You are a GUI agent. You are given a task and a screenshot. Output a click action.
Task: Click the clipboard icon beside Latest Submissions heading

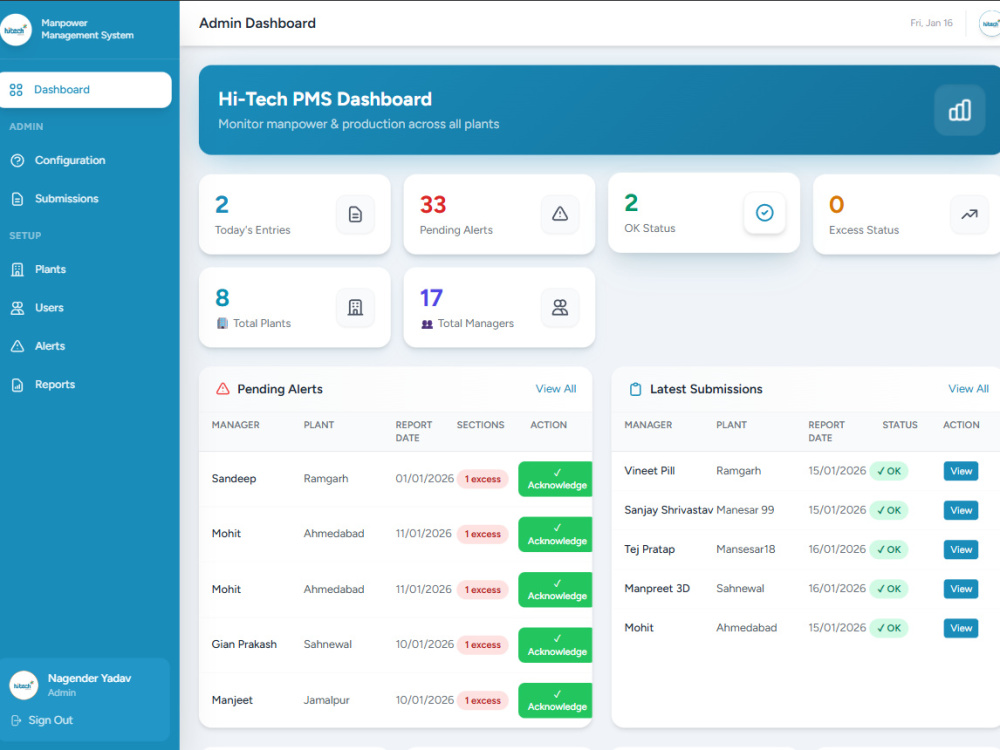coord(635,389)
